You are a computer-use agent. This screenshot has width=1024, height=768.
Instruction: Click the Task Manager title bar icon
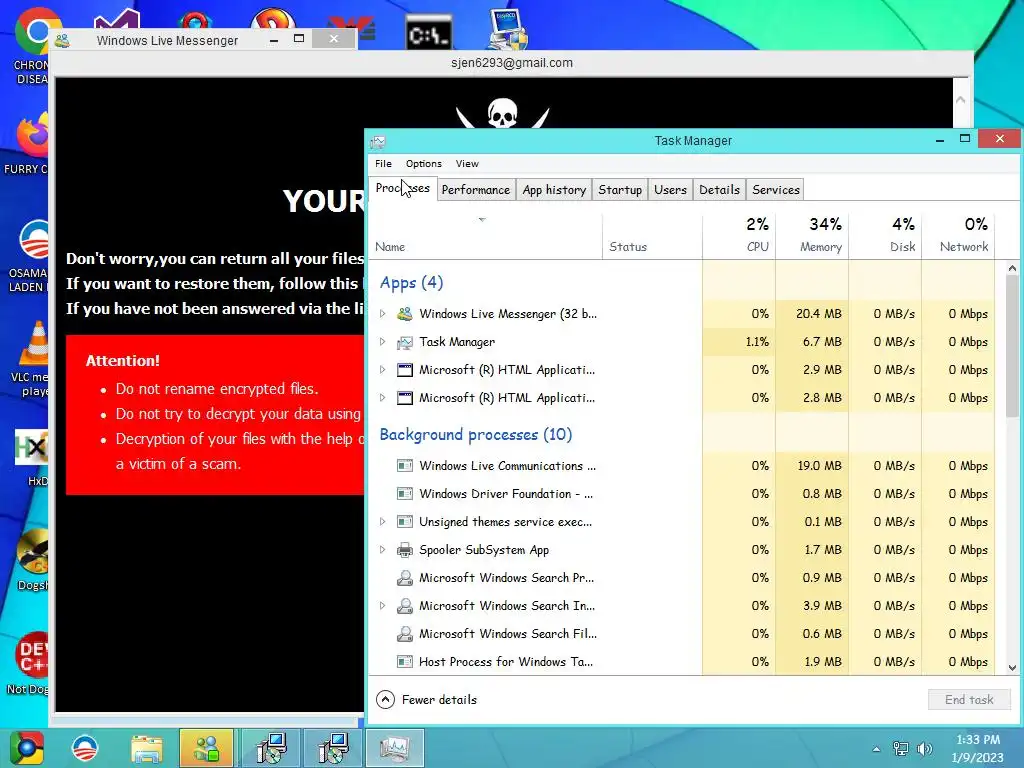point(377,141)
